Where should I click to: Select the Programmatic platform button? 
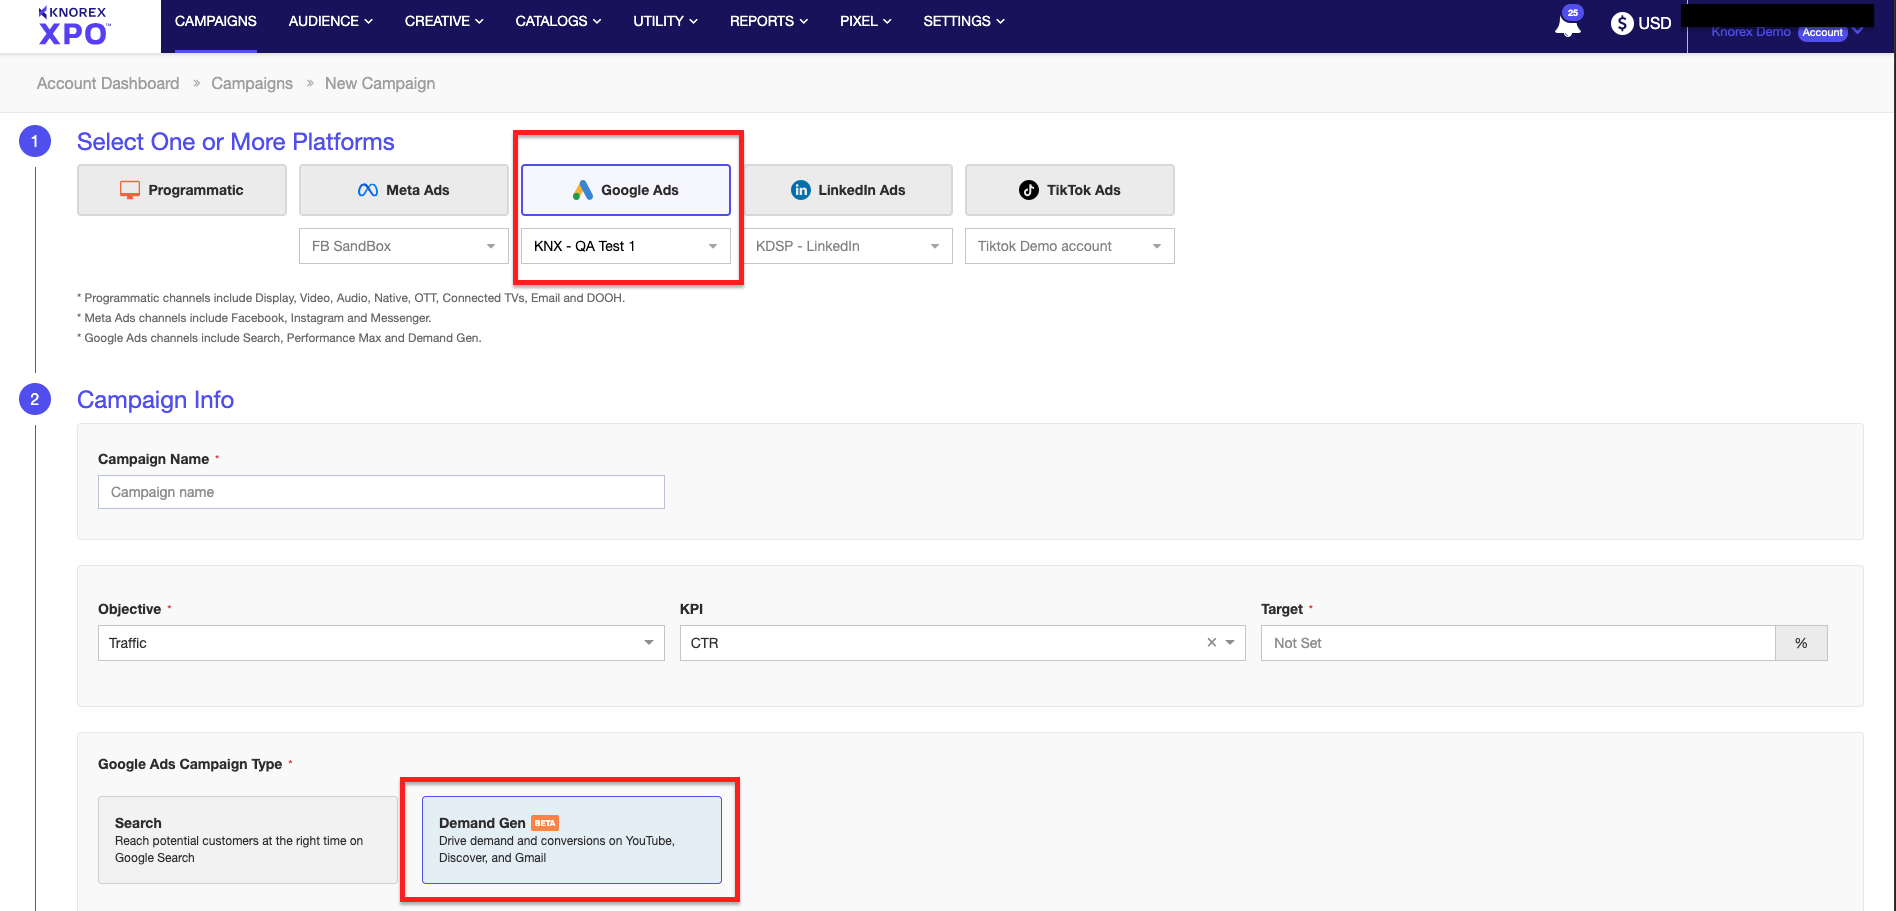[x=182, y=190]
